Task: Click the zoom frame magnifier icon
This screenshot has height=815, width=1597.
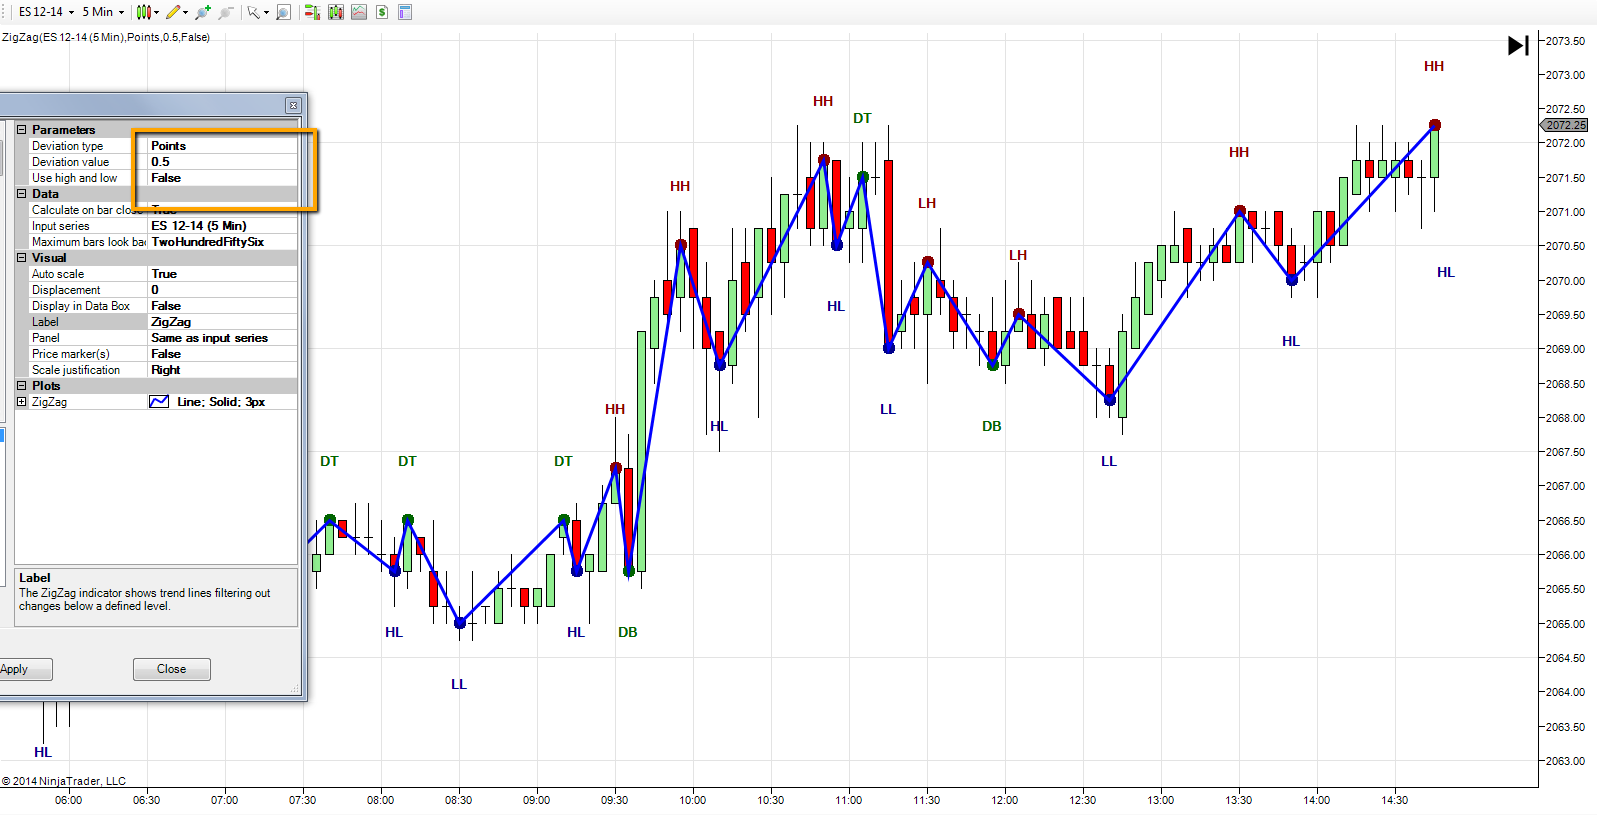Action: [x=284, y=12]
